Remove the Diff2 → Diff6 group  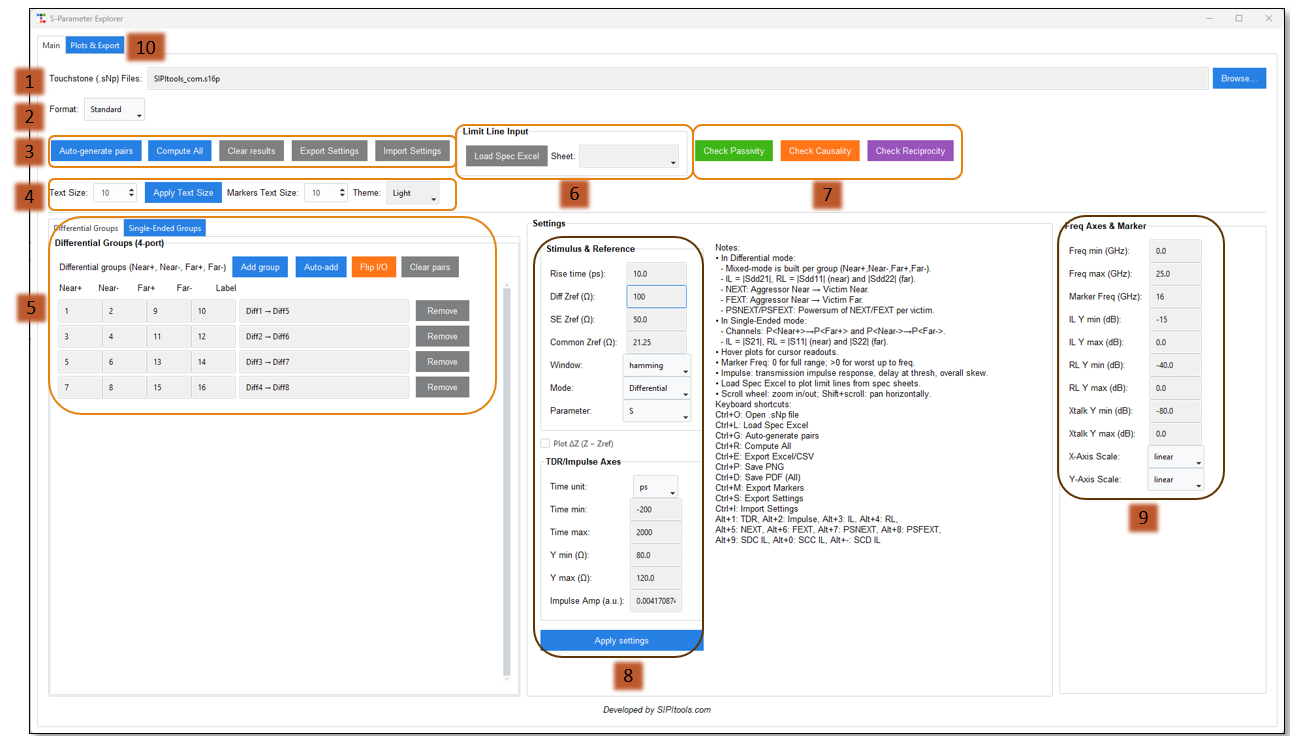[x=442, y=336]
